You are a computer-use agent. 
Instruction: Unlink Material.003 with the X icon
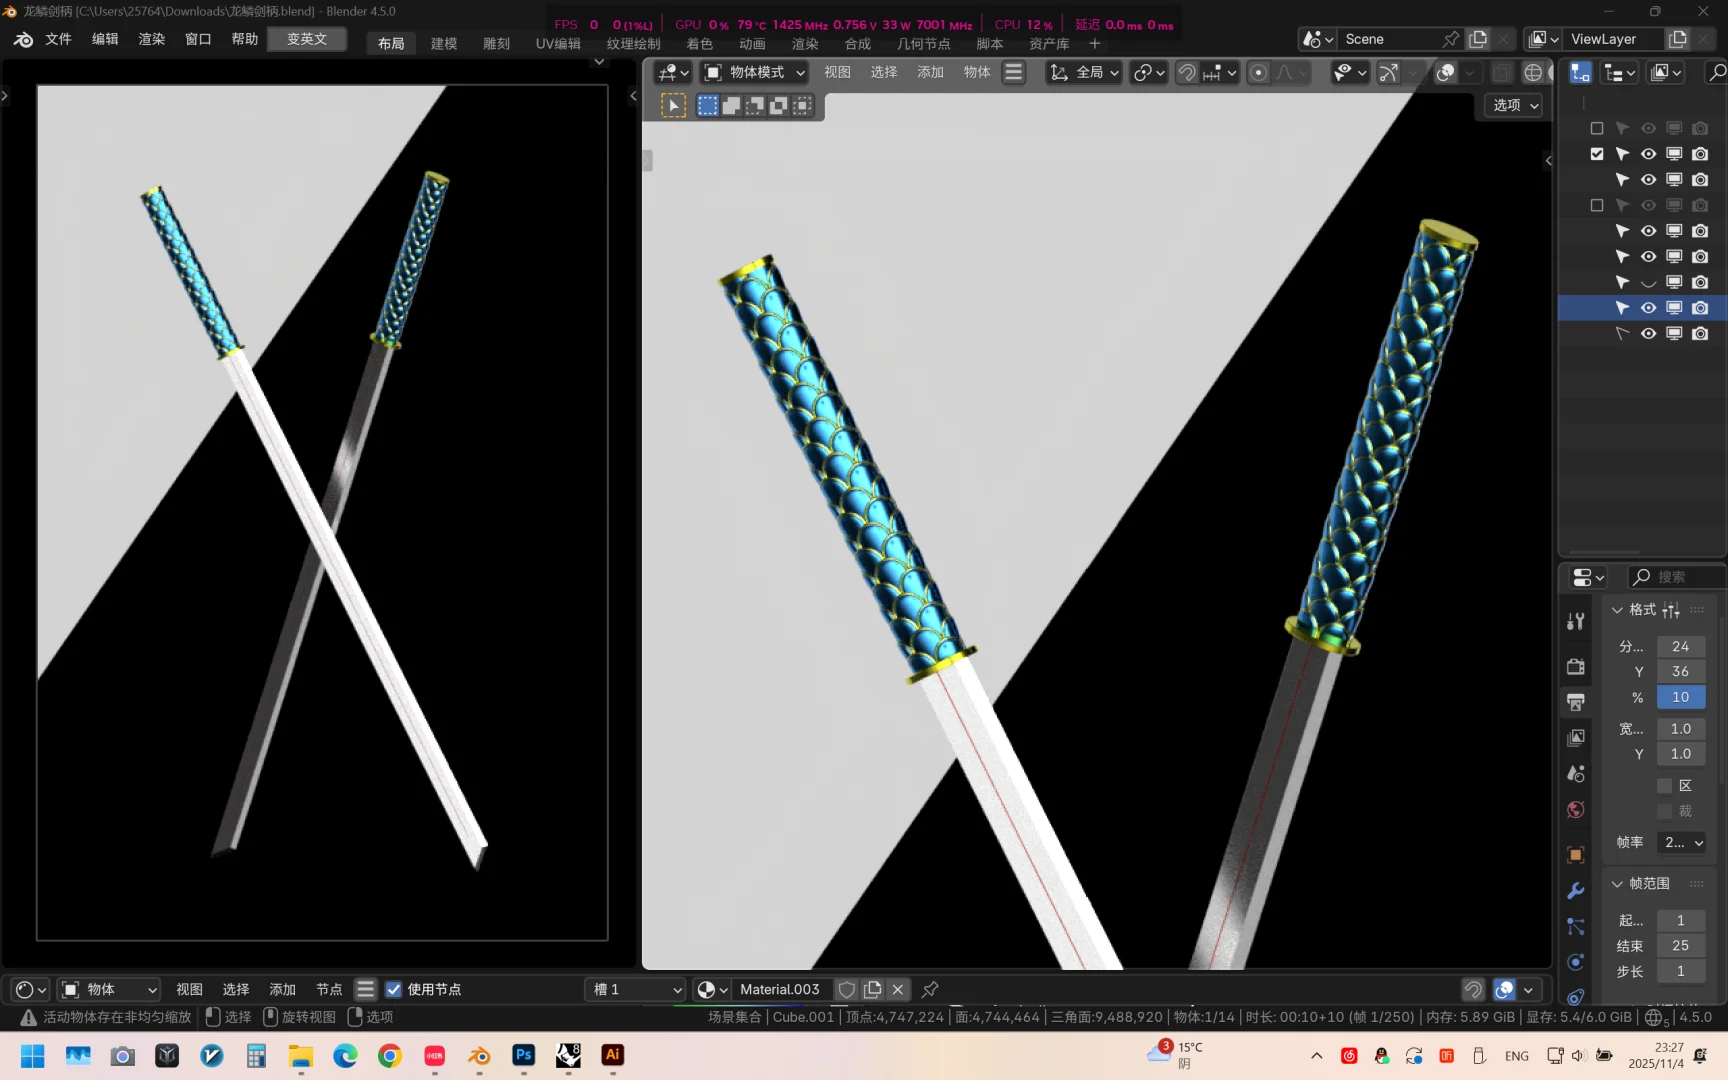click(898, 989)
